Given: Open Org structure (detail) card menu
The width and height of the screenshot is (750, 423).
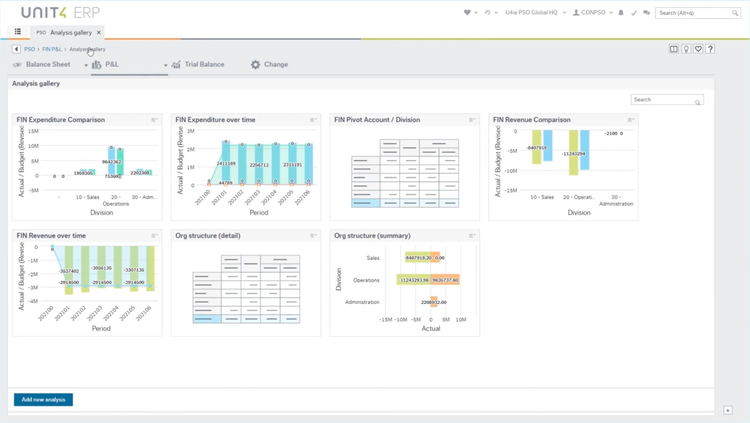Looking at the screenshot, I should click(313, 235).
